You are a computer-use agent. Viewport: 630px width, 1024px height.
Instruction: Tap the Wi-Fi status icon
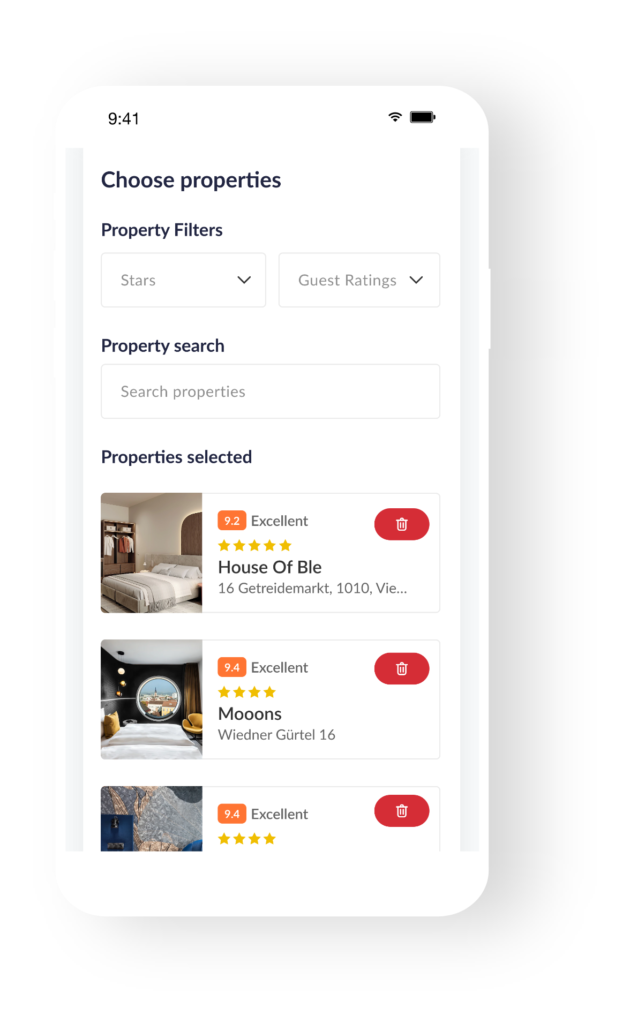(395, 117)
